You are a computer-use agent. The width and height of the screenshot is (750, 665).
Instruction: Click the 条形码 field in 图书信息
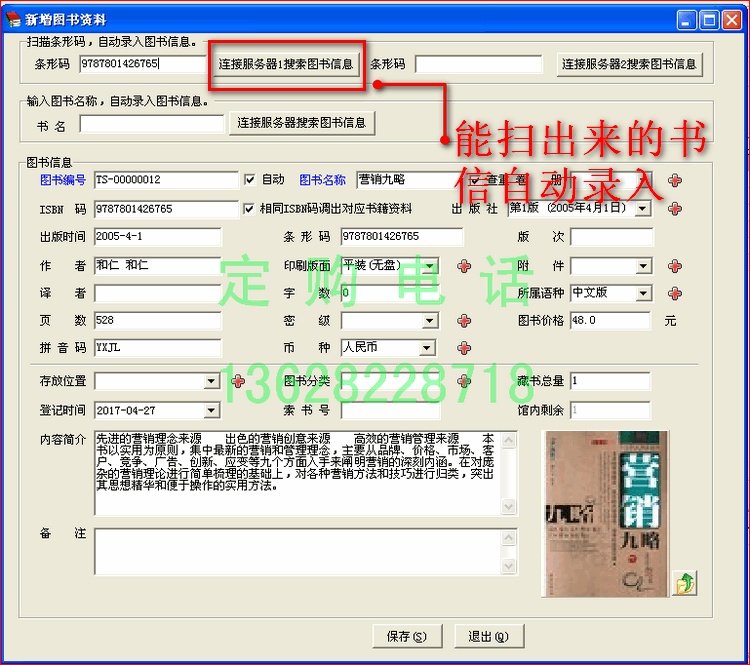[402, 237]
